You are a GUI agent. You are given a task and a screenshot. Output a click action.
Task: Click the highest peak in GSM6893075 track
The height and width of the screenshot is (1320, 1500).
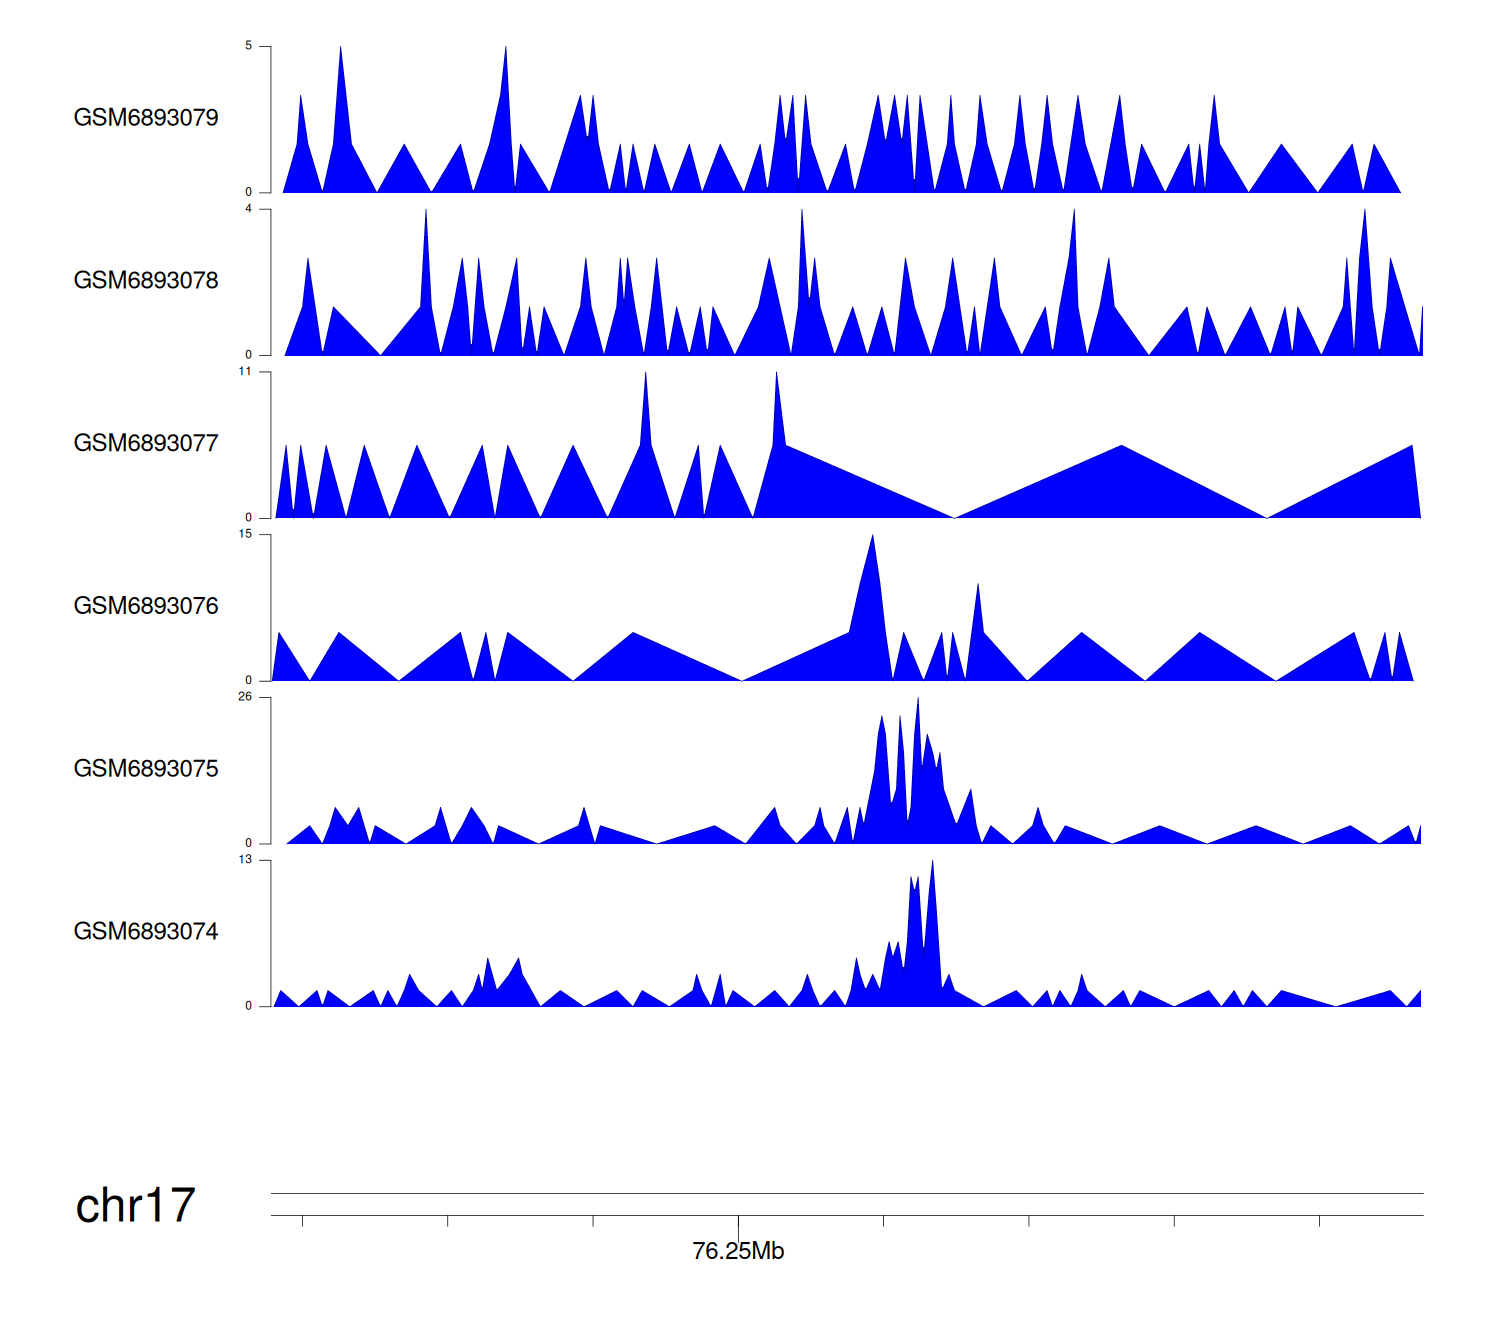pos(918,704)
